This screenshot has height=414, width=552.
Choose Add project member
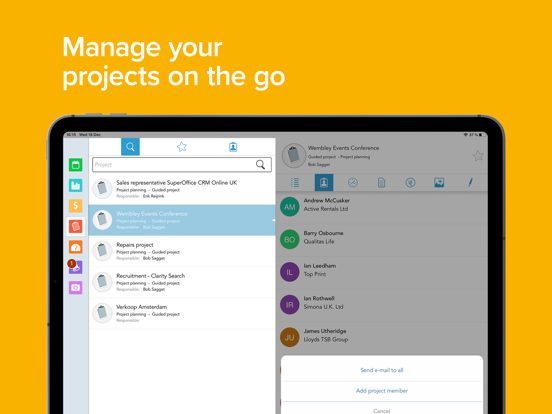pyautogui.click(x=382, y=391)
